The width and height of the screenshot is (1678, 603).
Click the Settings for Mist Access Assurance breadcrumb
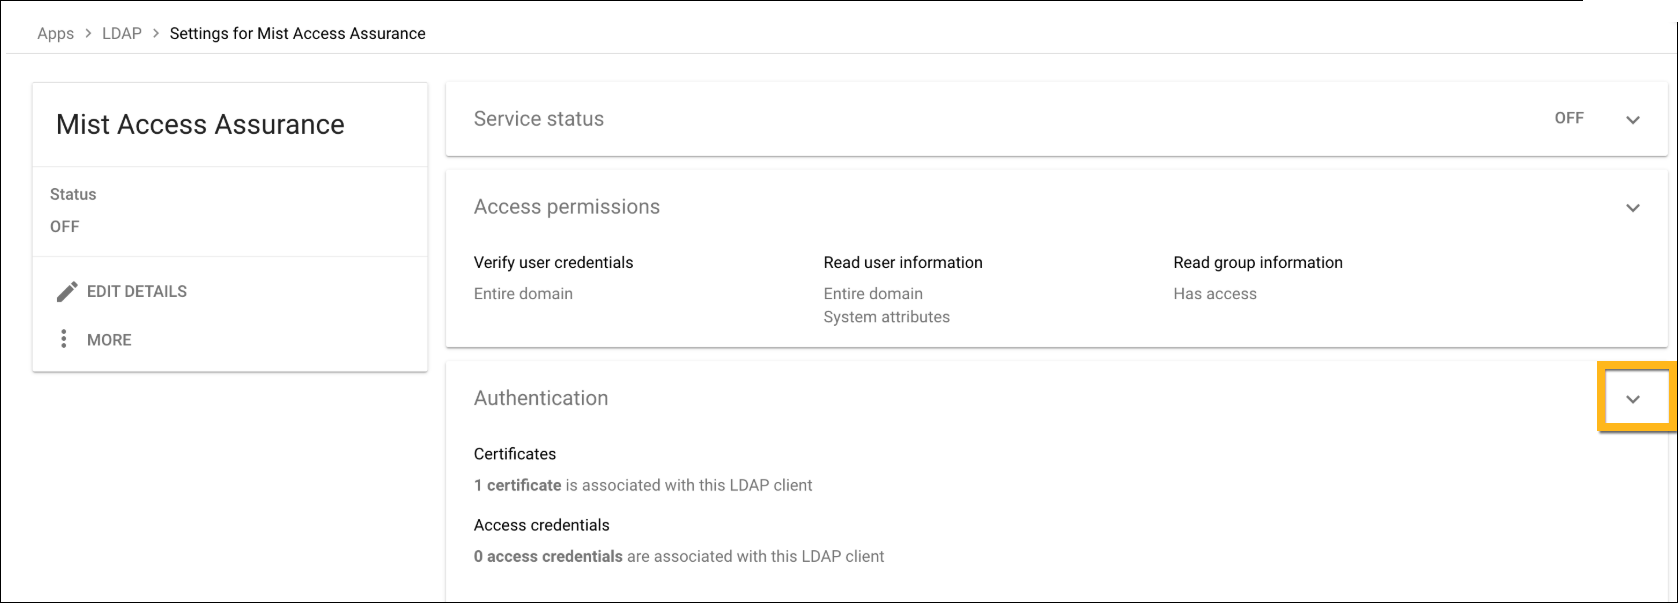tap(297, 34)
